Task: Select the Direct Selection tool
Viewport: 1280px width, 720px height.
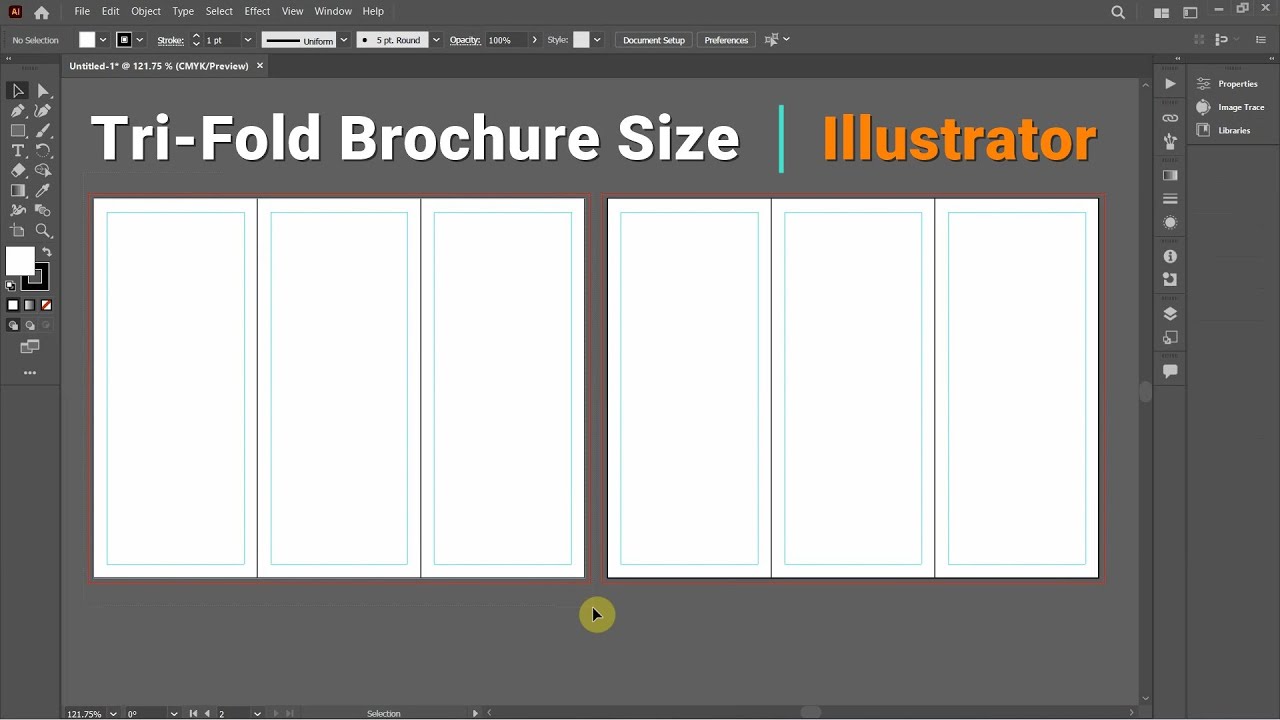Action: [x=43, y=91]
